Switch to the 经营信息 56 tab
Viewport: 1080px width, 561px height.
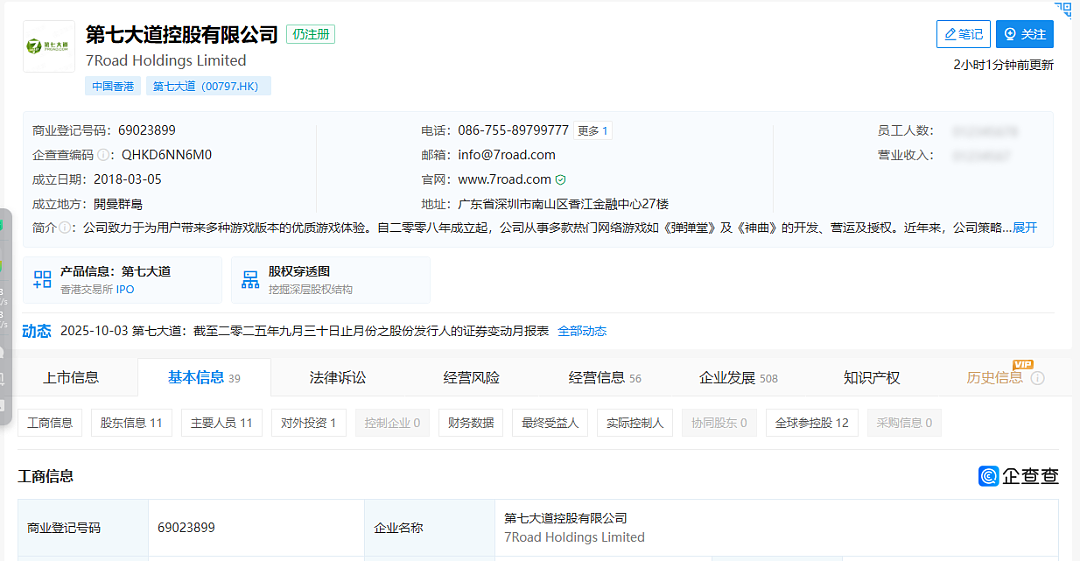click(x=605, y=378)
